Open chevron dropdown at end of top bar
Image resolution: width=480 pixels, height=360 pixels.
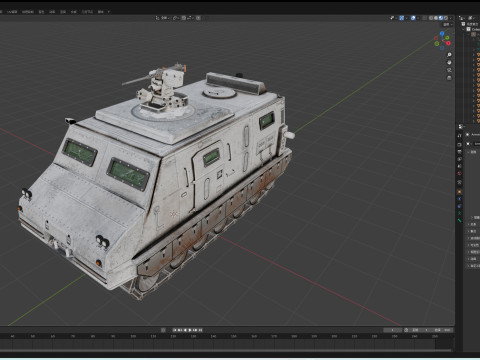tap(109, 12)
